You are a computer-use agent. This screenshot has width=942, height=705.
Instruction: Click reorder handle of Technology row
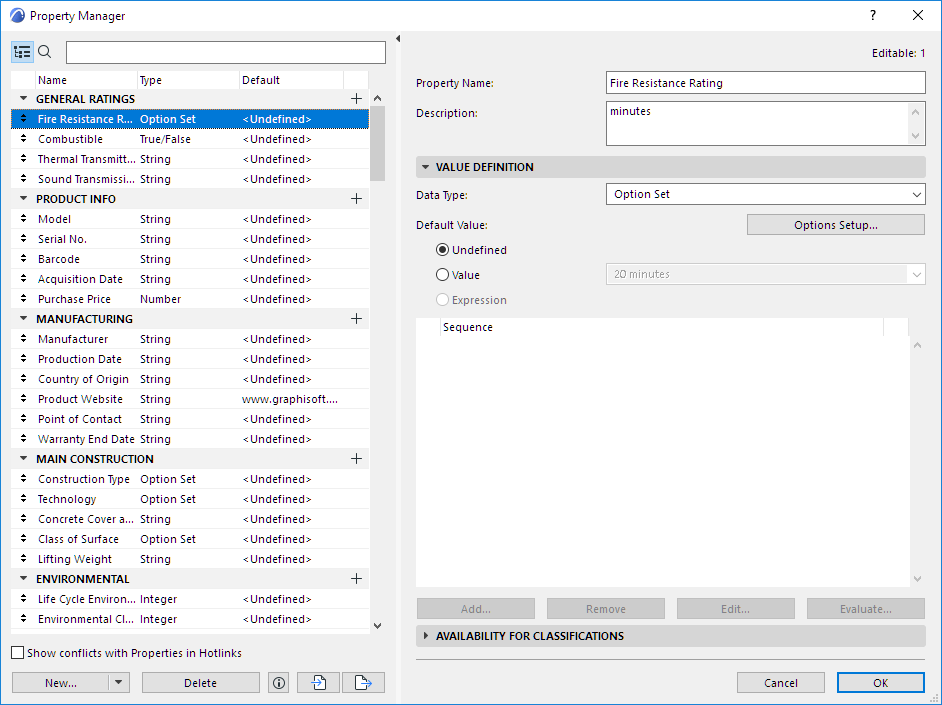click(x=23, y=499)
